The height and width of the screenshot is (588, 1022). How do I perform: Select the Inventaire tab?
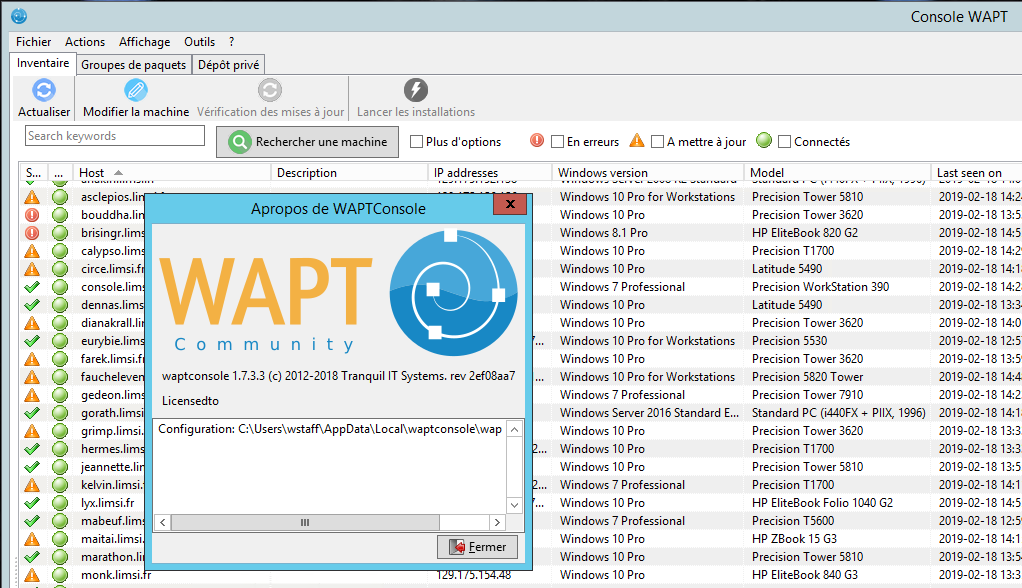43,63
